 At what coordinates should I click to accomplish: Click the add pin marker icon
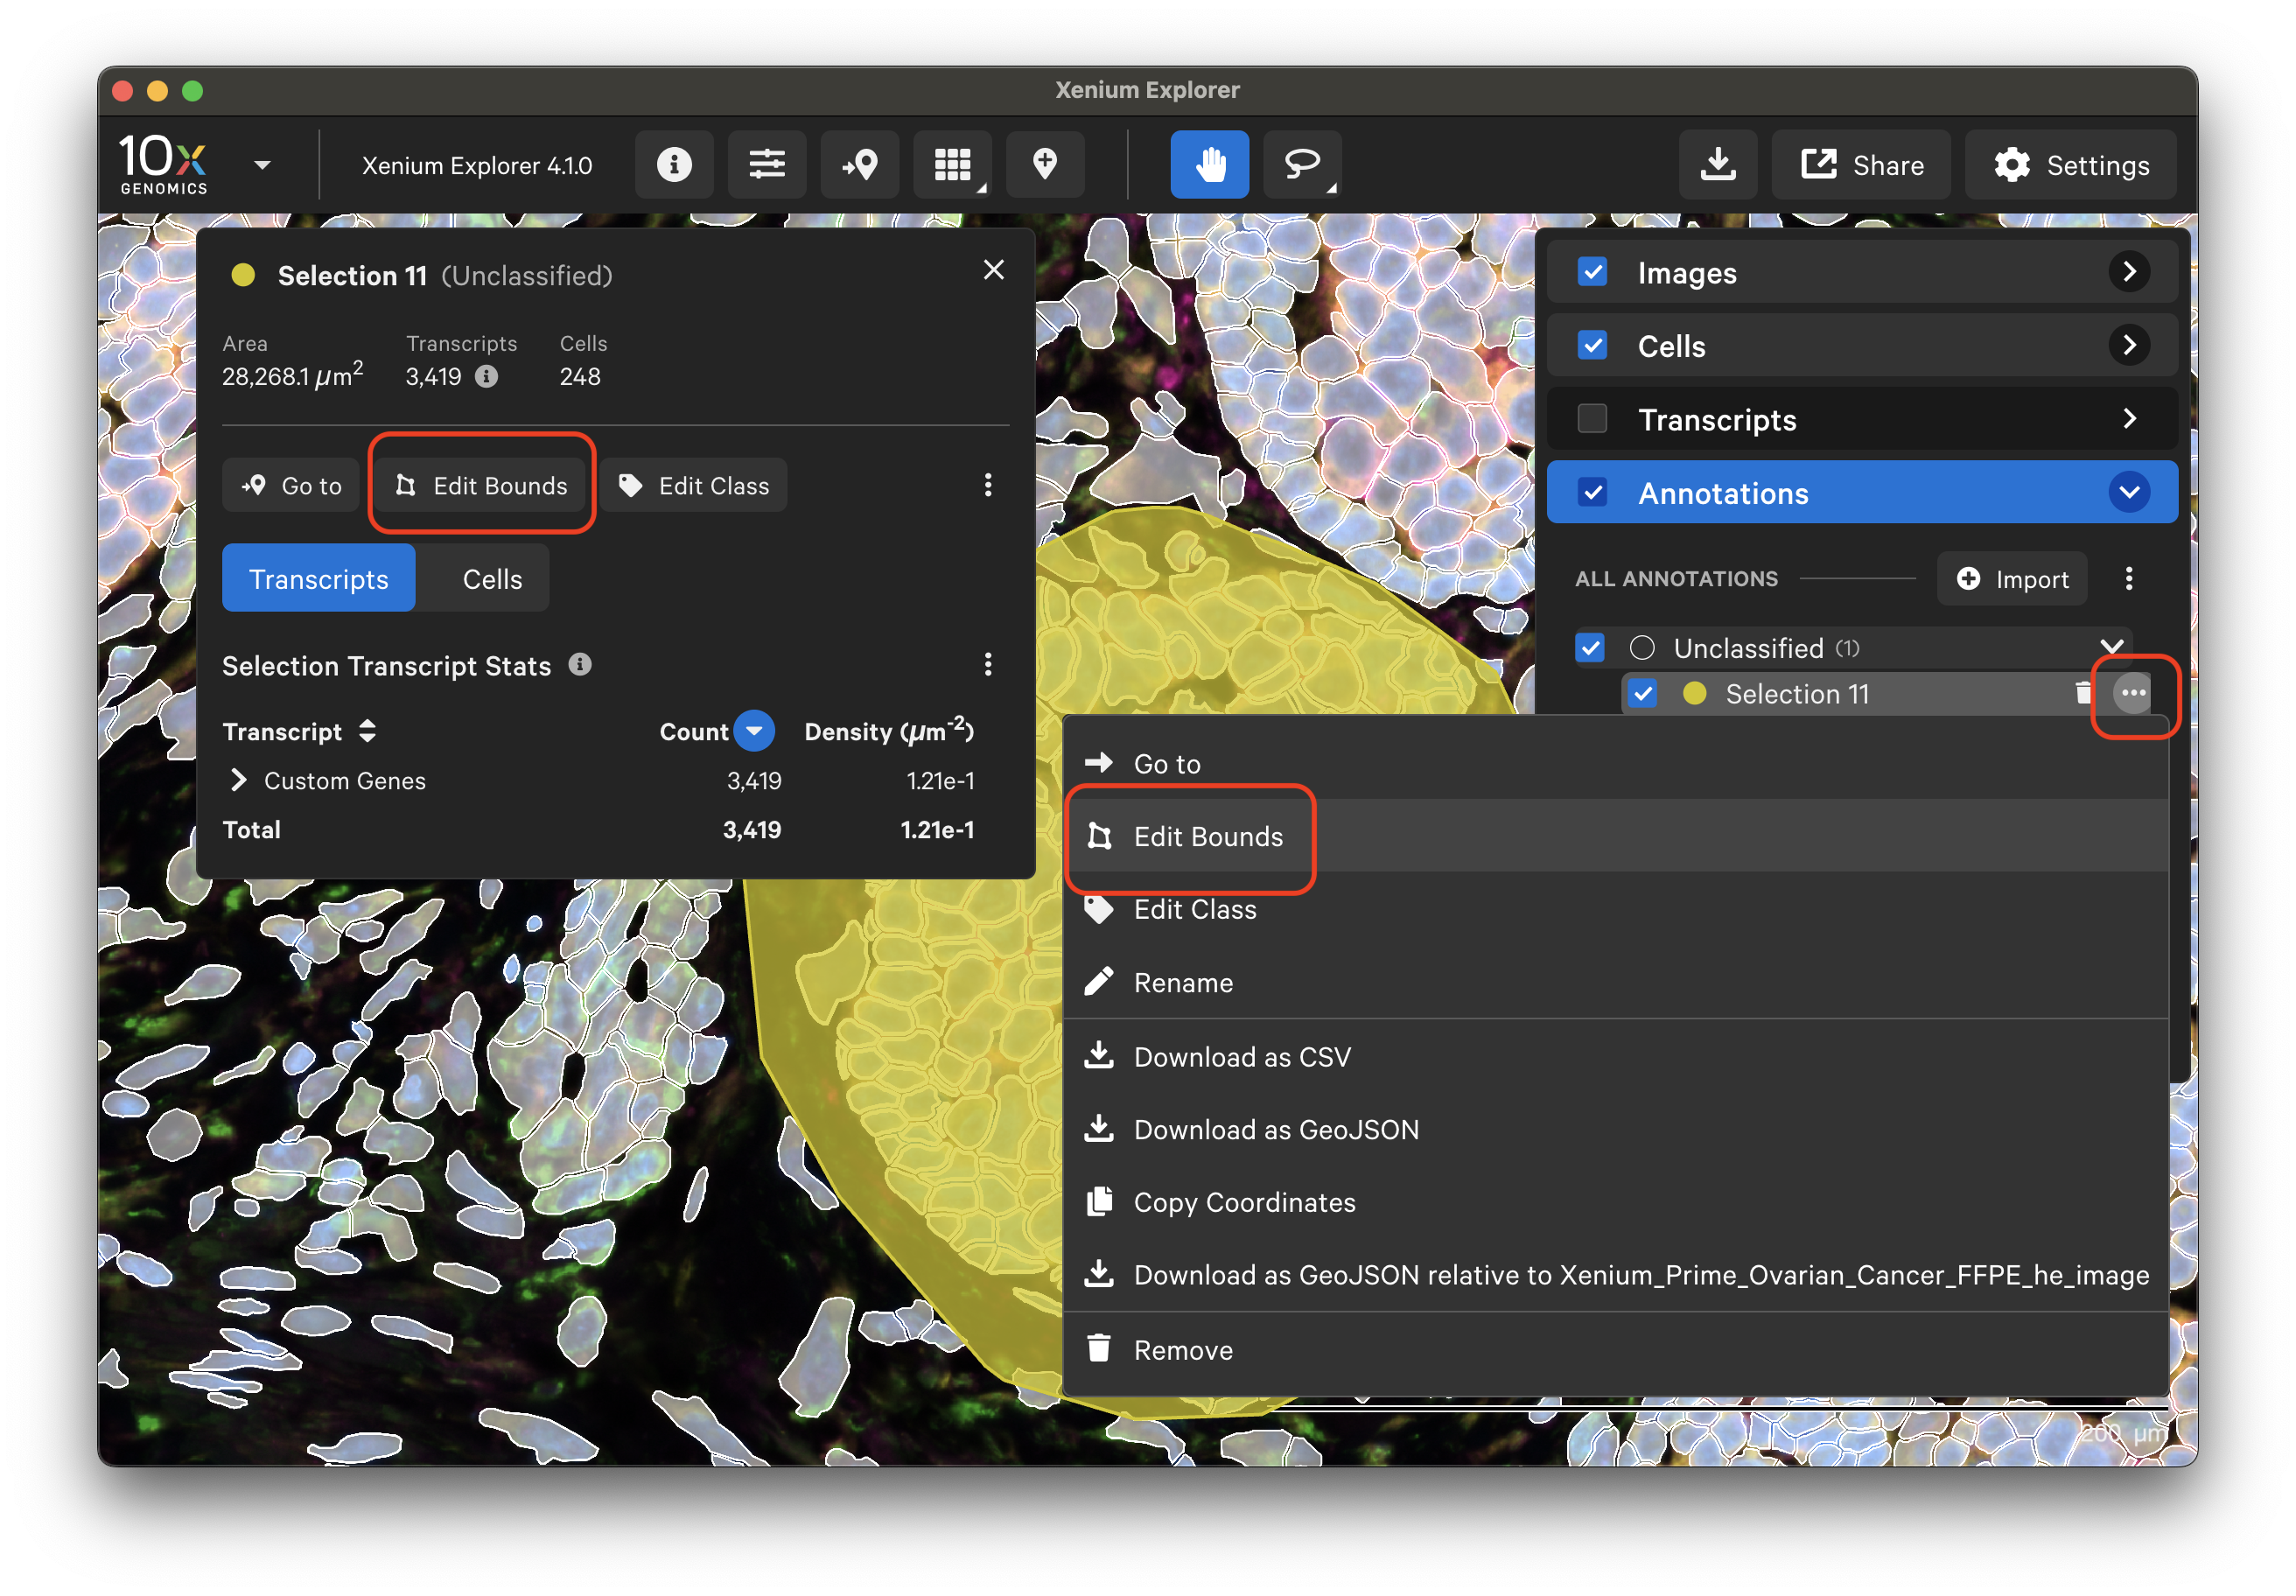(x=1045, y=164)
